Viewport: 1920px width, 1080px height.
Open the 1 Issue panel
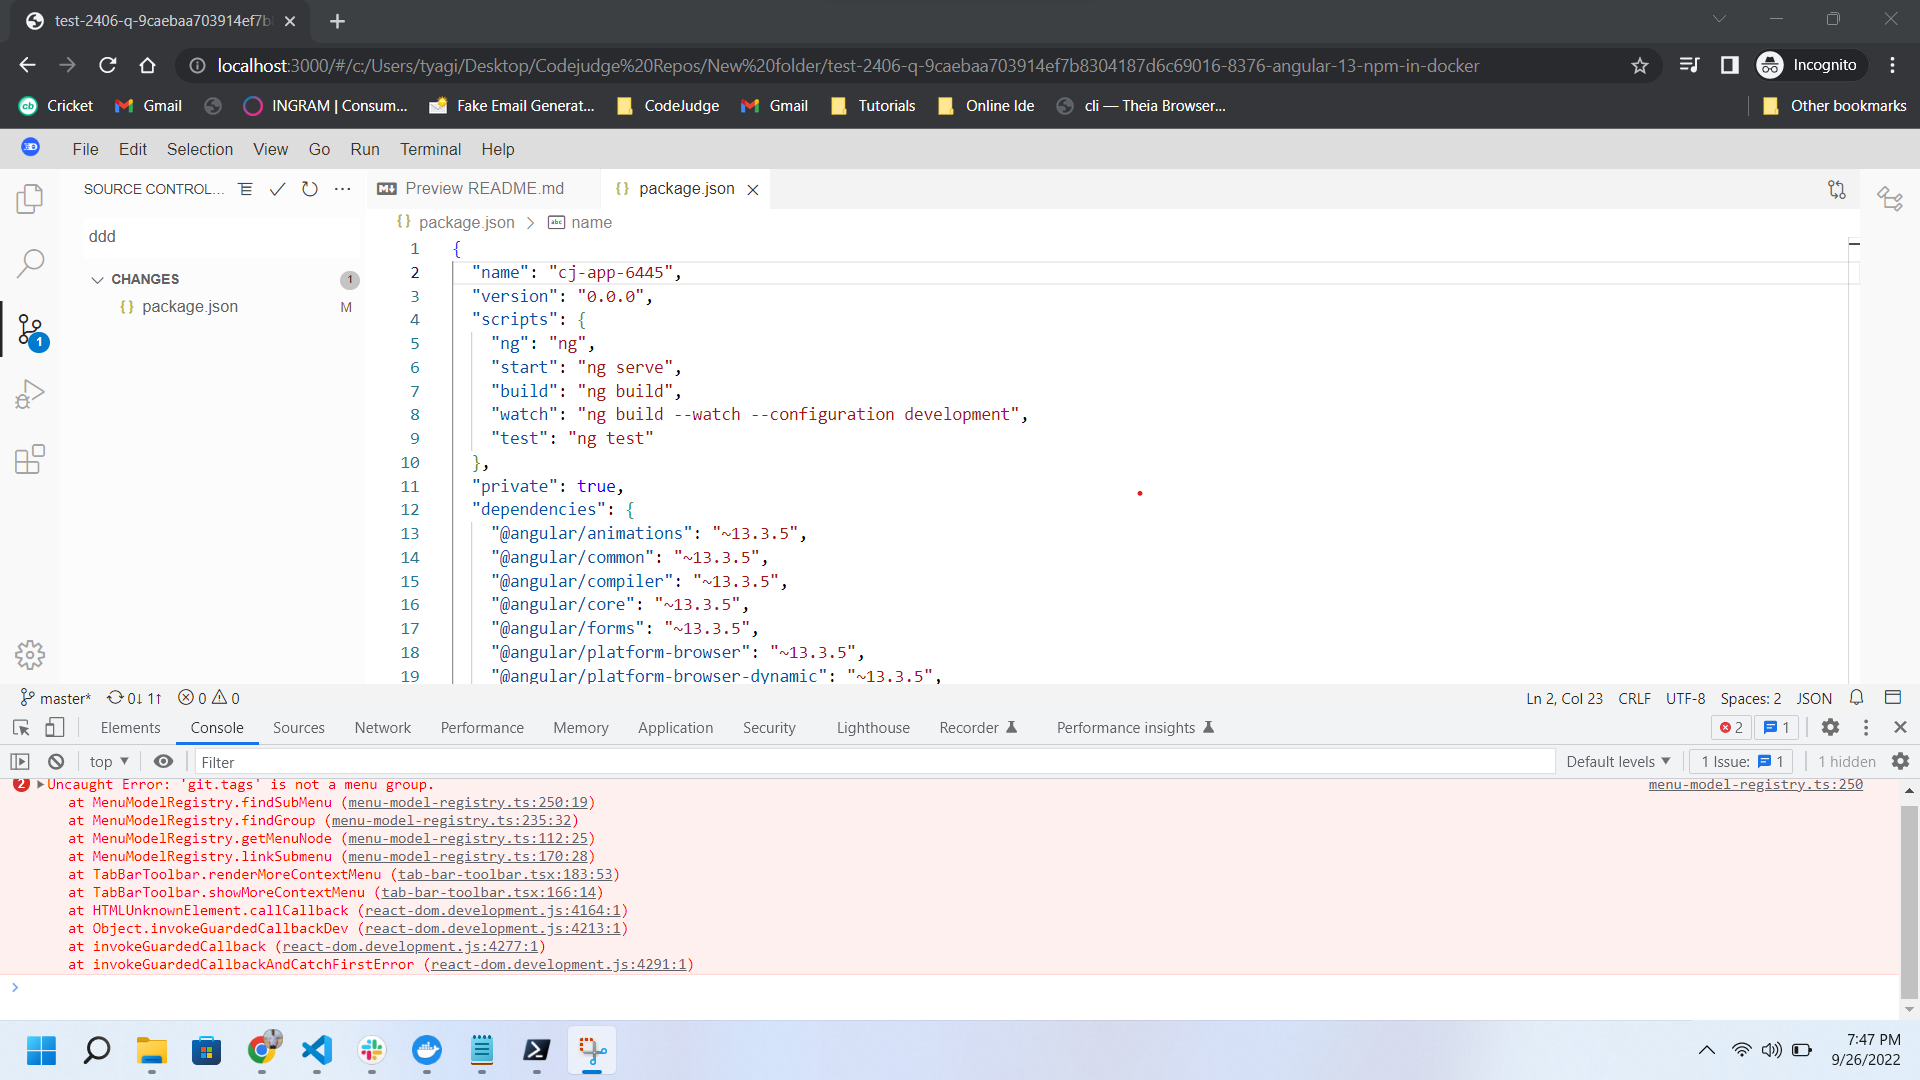tap(1740, 761)
